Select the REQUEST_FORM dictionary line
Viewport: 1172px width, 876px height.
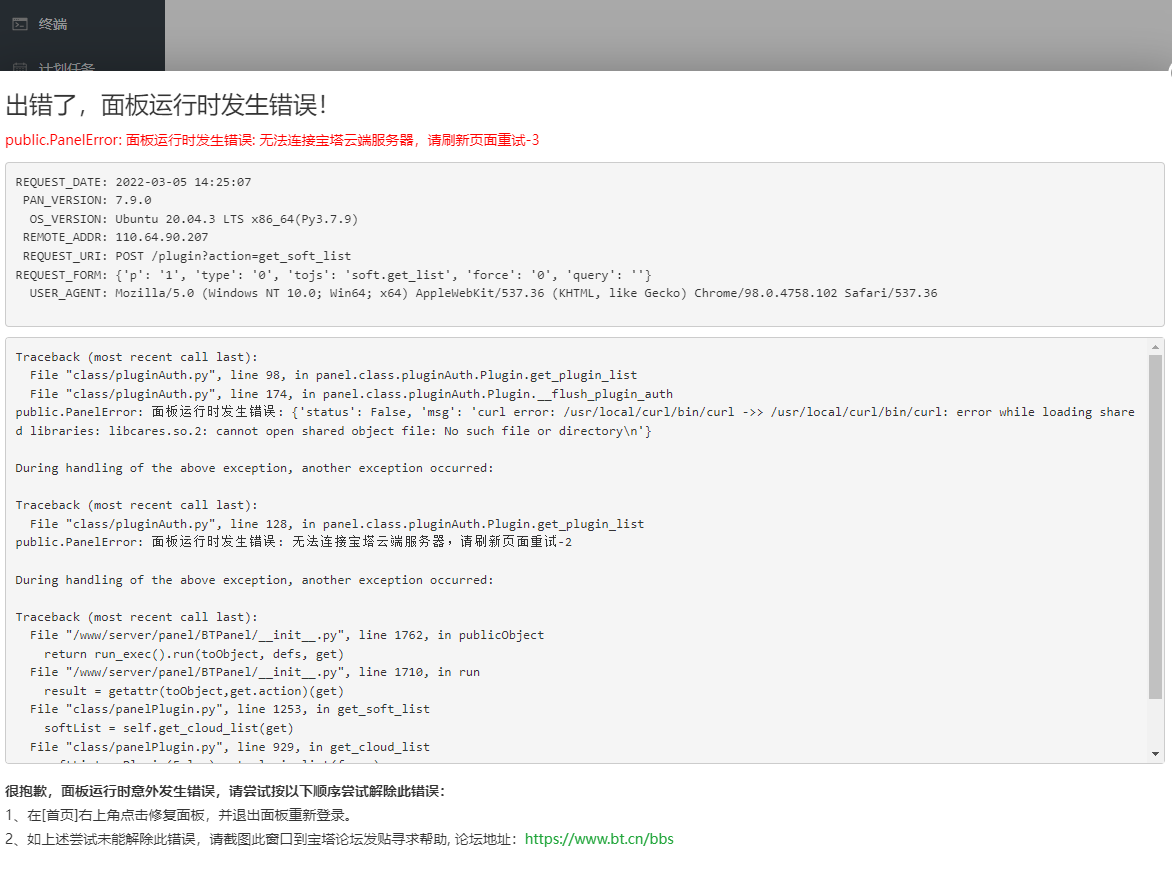333,274
